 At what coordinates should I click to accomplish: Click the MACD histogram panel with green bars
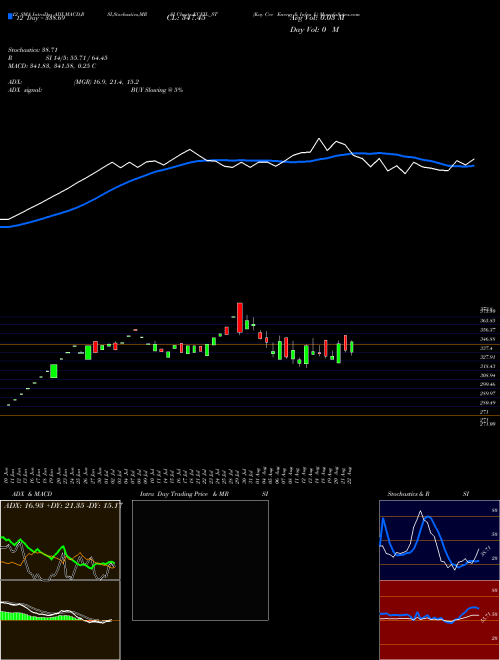click(60, 620)
